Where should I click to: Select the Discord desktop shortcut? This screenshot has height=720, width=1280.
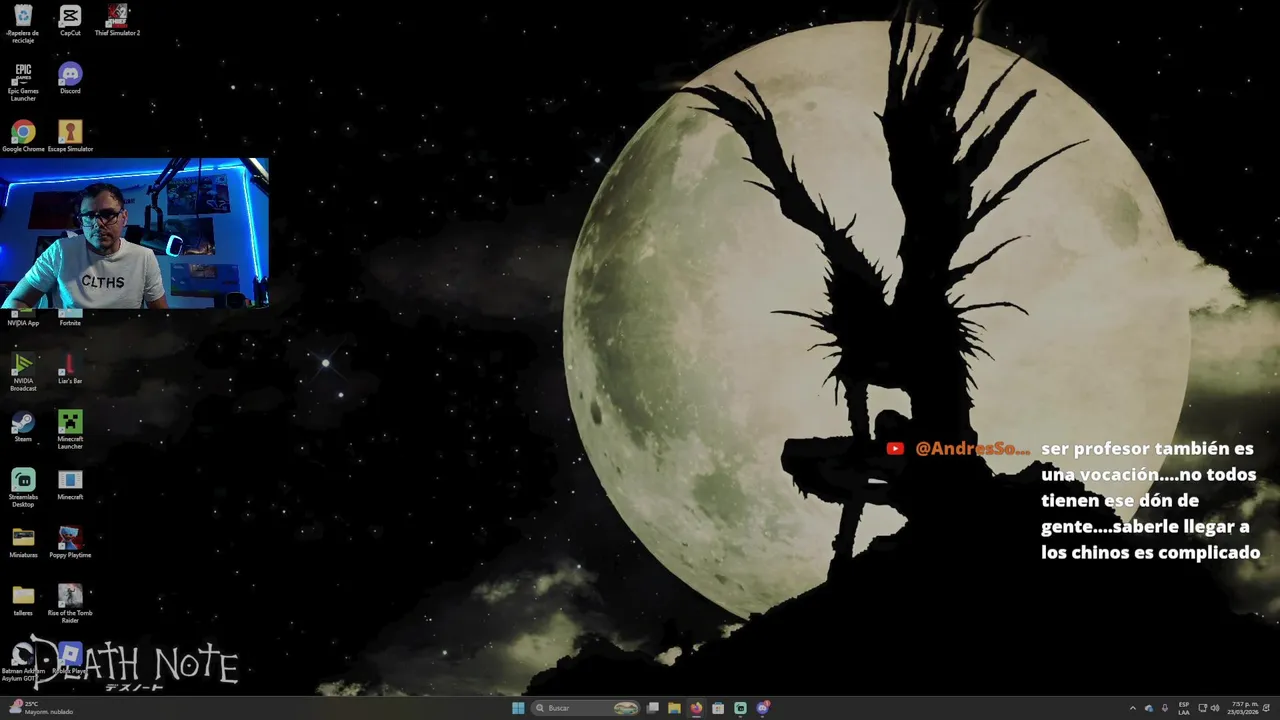coord(70,78)
